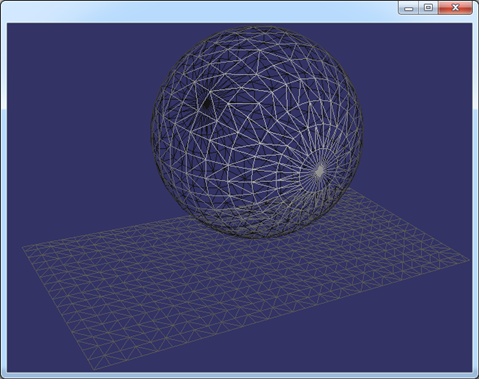Maximize the 3D viewer window

click(x=428, y=8)
